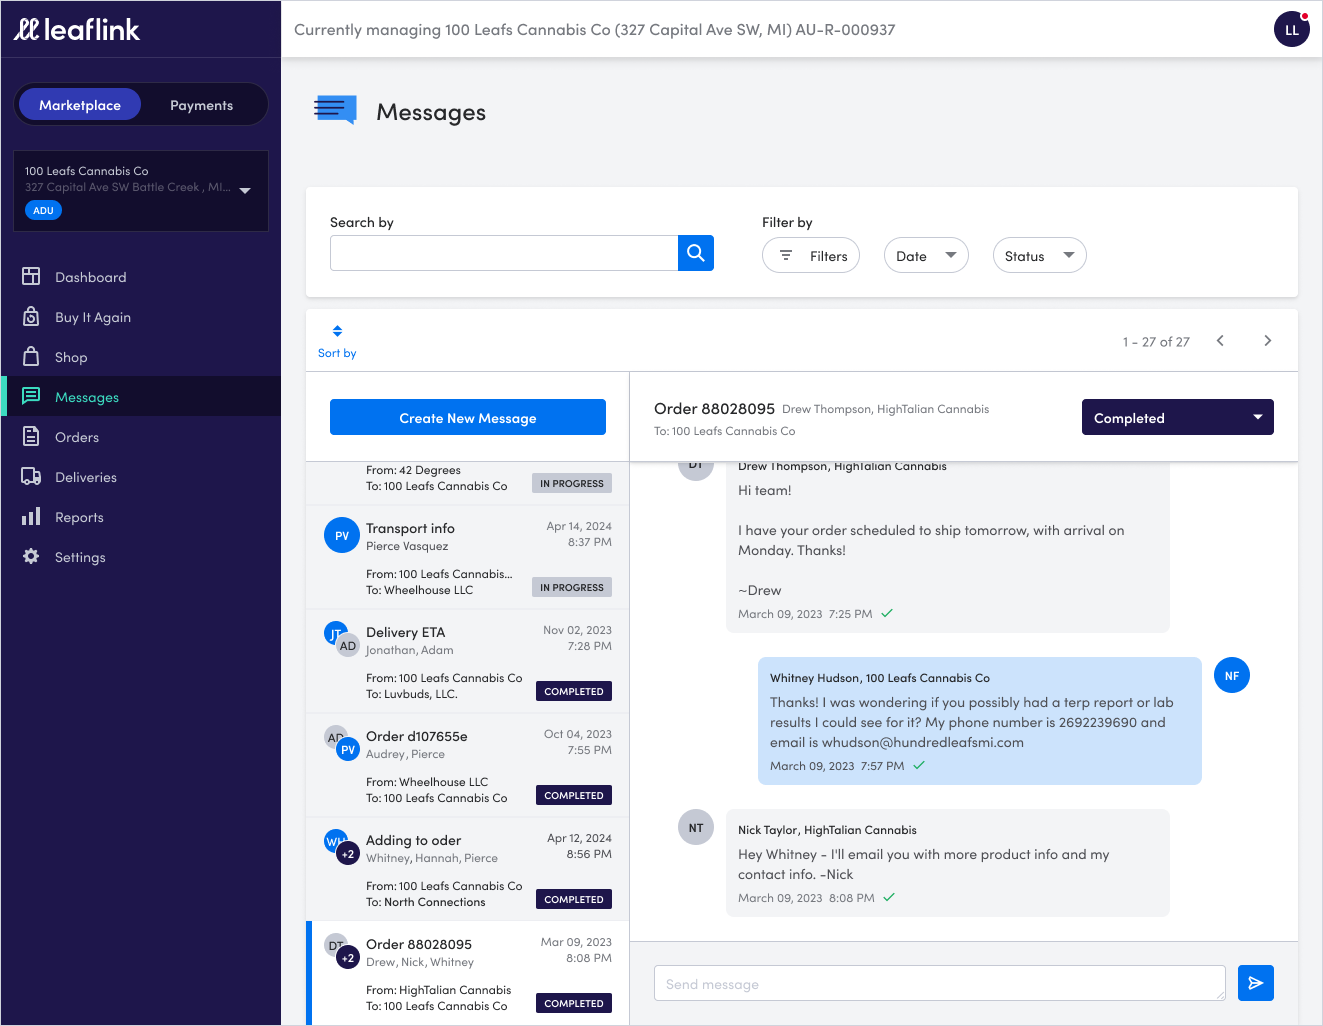Image resolution: width=1323 pixels, height=1026 pixels.
Task: Open the Completed status dropdown
Action: point(1178,417)
